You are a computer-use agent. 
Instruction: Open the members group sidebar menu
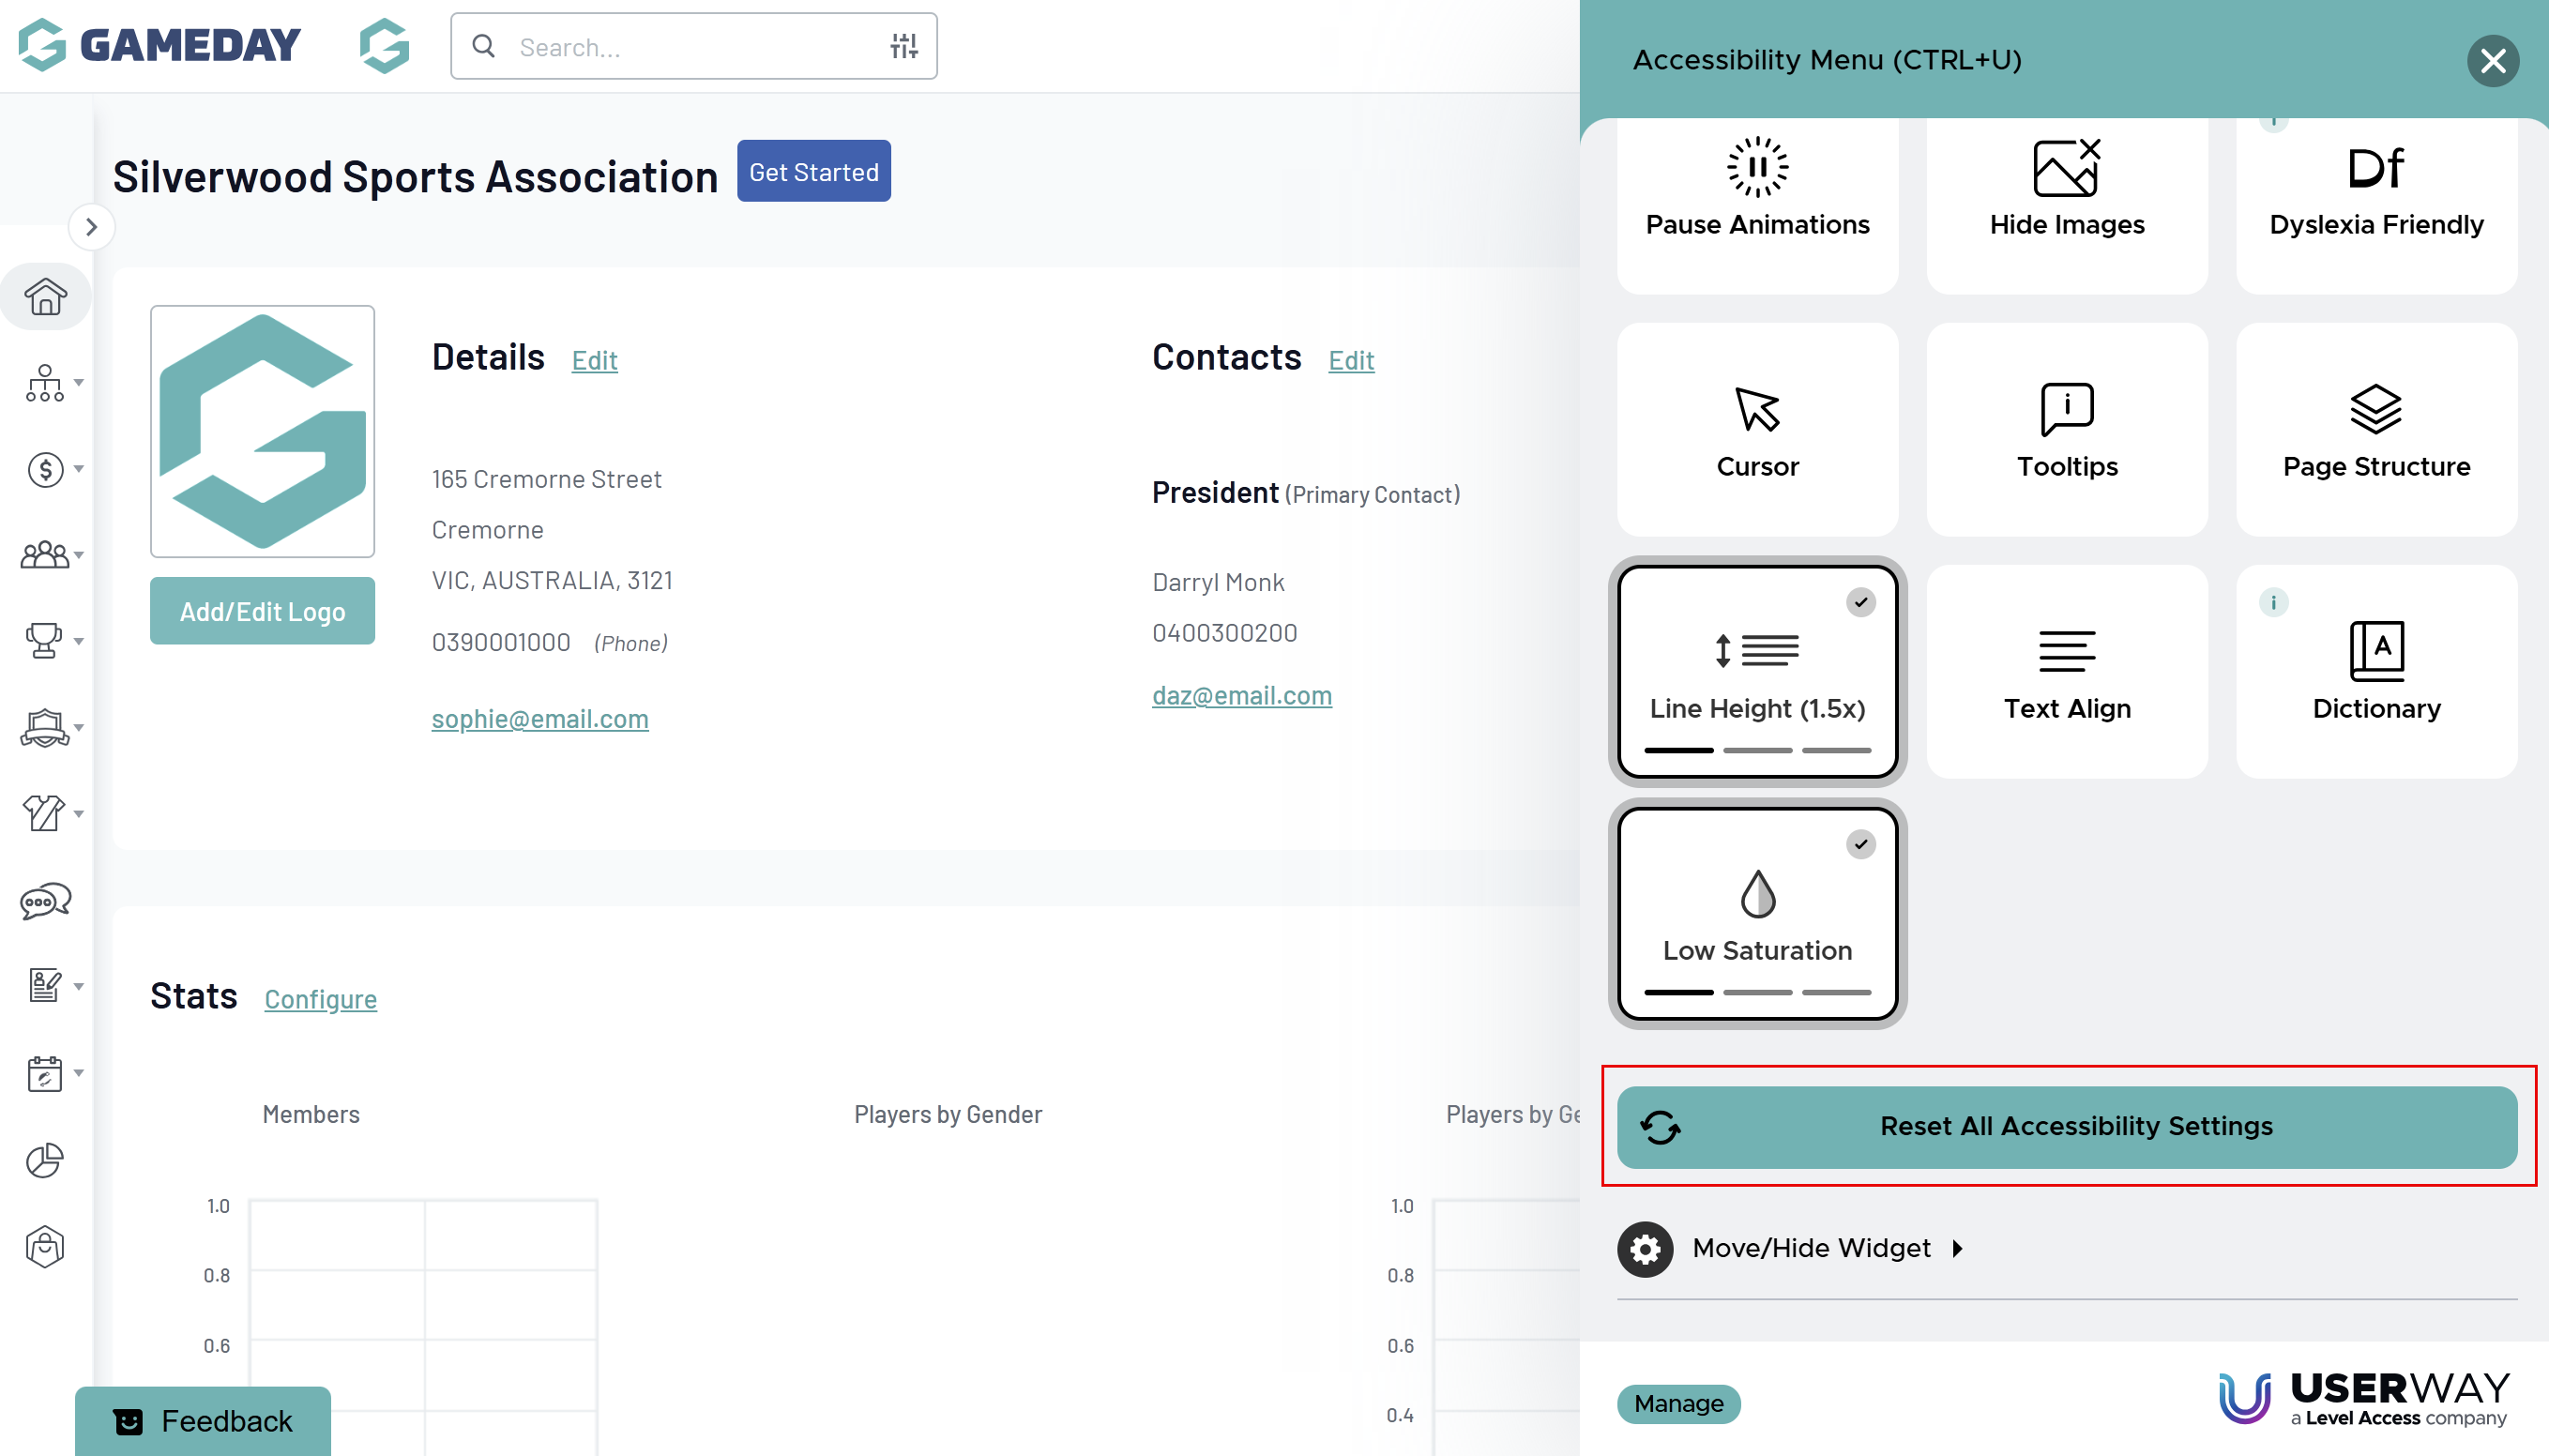45,555
